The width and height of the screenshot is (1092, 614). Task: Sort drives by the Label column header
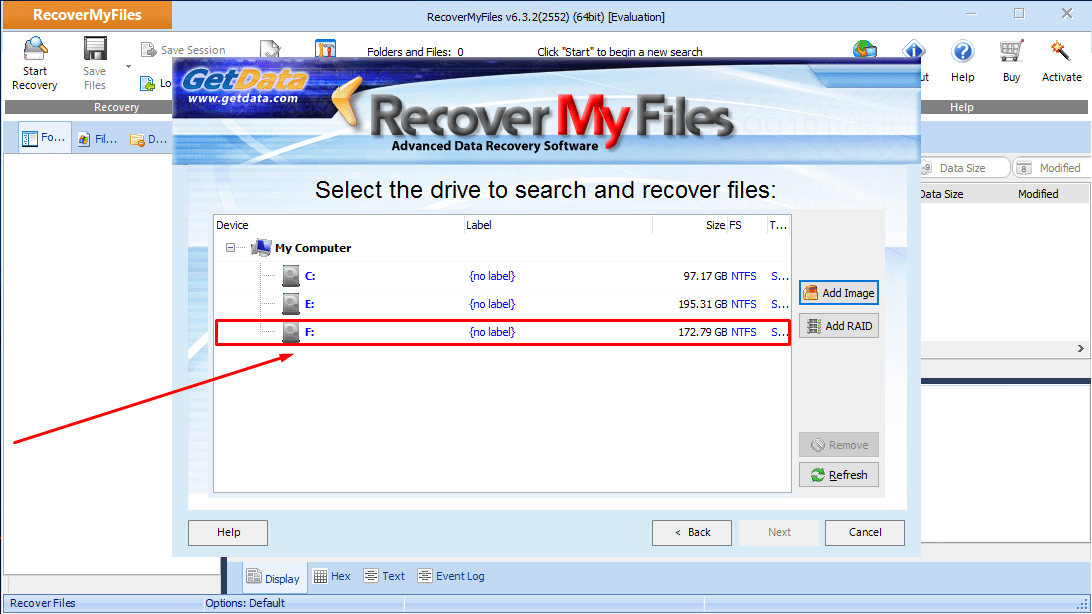pos(556,226)
